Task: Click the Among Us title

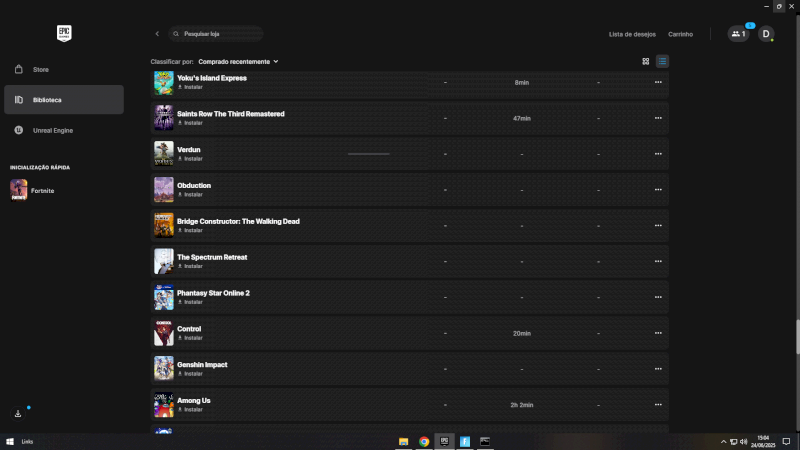Action: (194, 401)
